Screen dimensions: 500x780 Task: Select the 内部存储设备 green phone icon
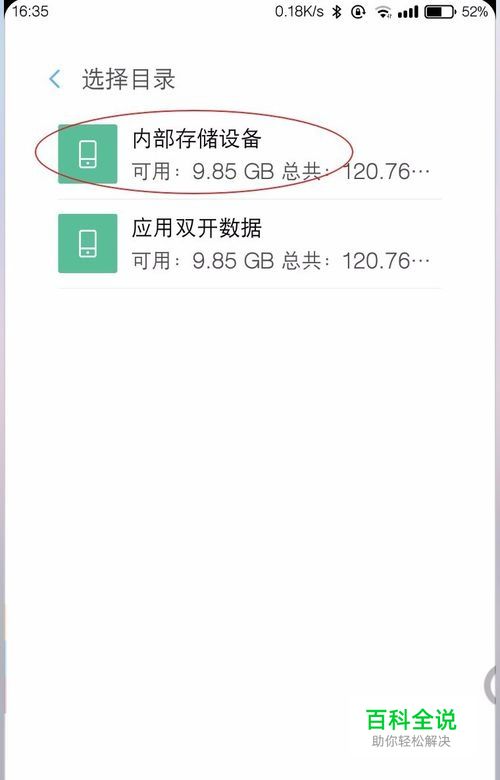(88, 154)
